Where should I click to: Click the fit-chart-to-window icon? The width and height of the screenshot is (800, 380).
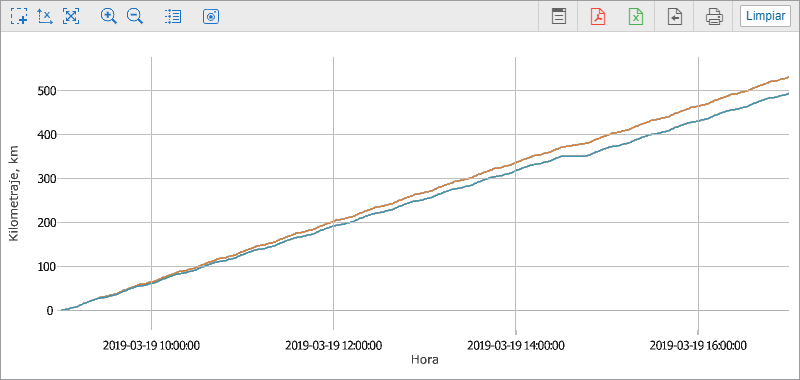coord(71,16)
